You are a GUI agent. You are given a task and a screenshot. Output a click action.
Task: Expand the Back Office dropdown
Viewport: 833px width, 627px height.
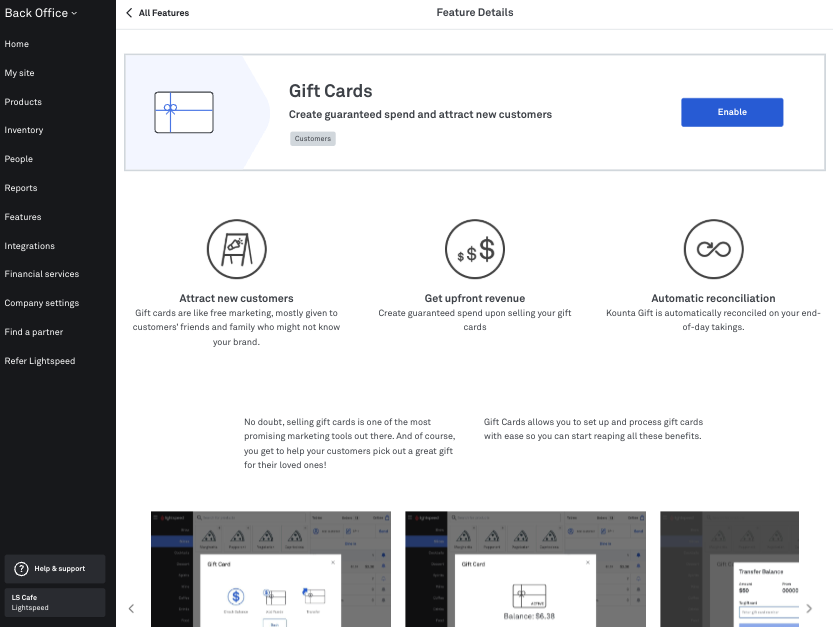pyautogui.click(x=41, y=13)
